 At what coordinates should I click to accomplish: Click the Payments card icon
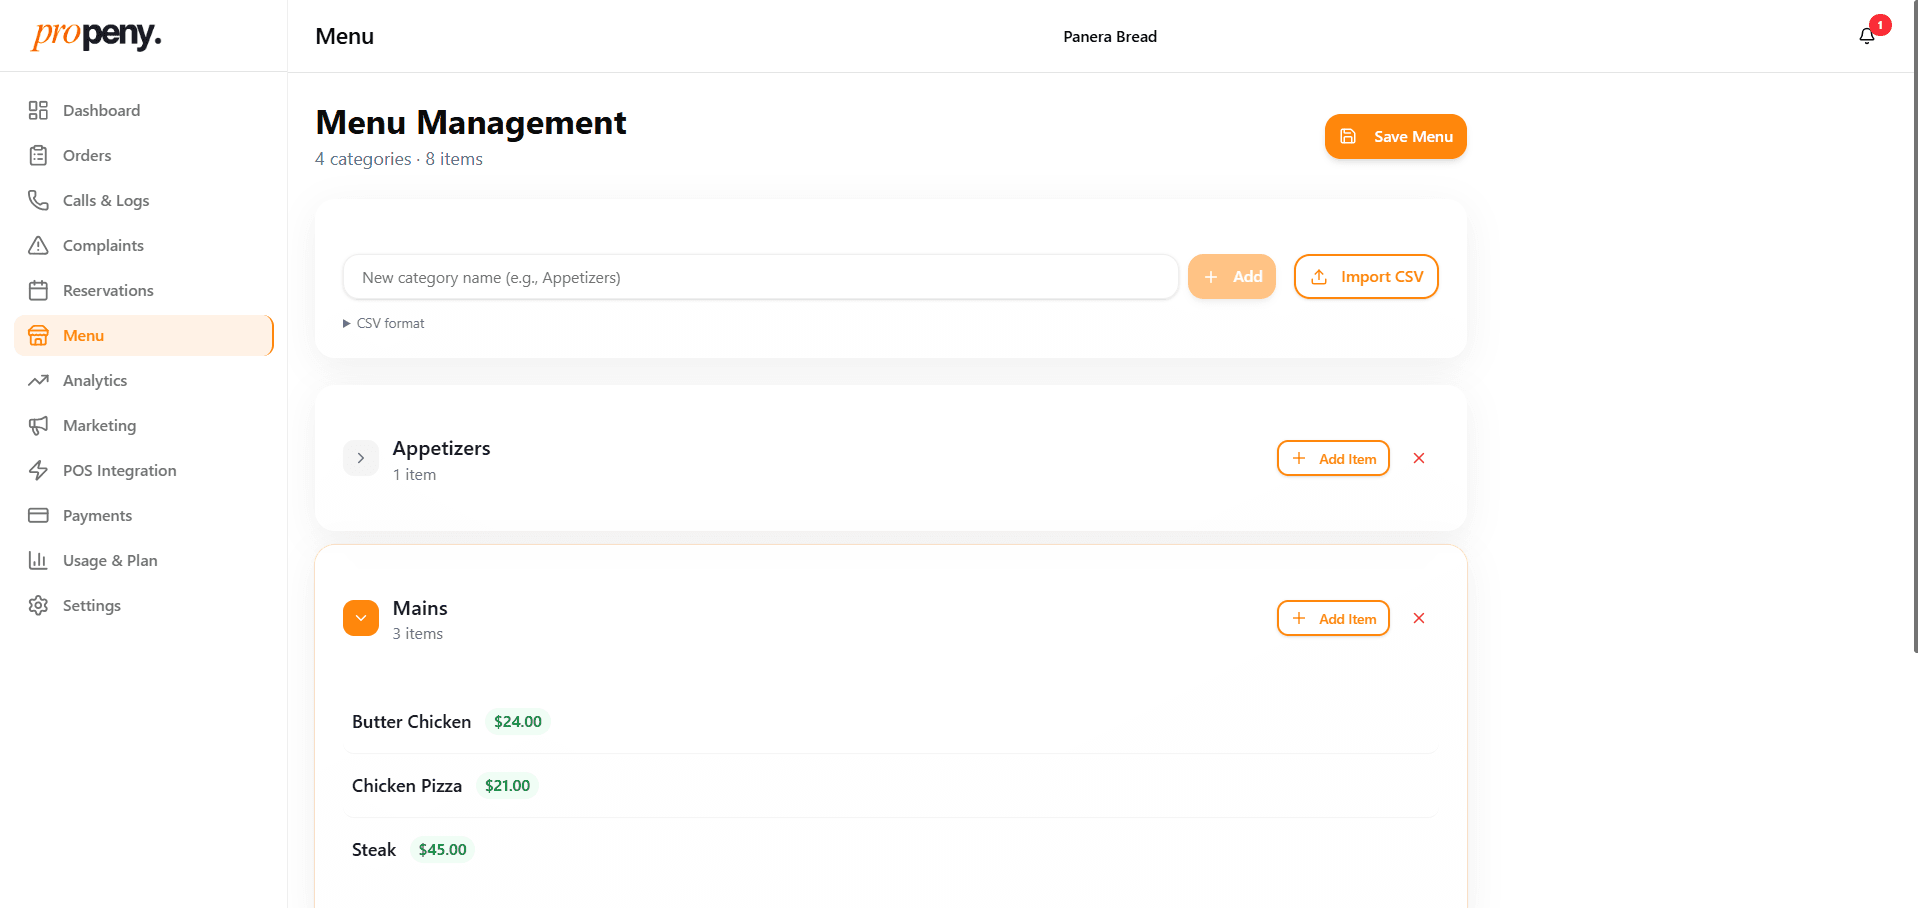38,515
